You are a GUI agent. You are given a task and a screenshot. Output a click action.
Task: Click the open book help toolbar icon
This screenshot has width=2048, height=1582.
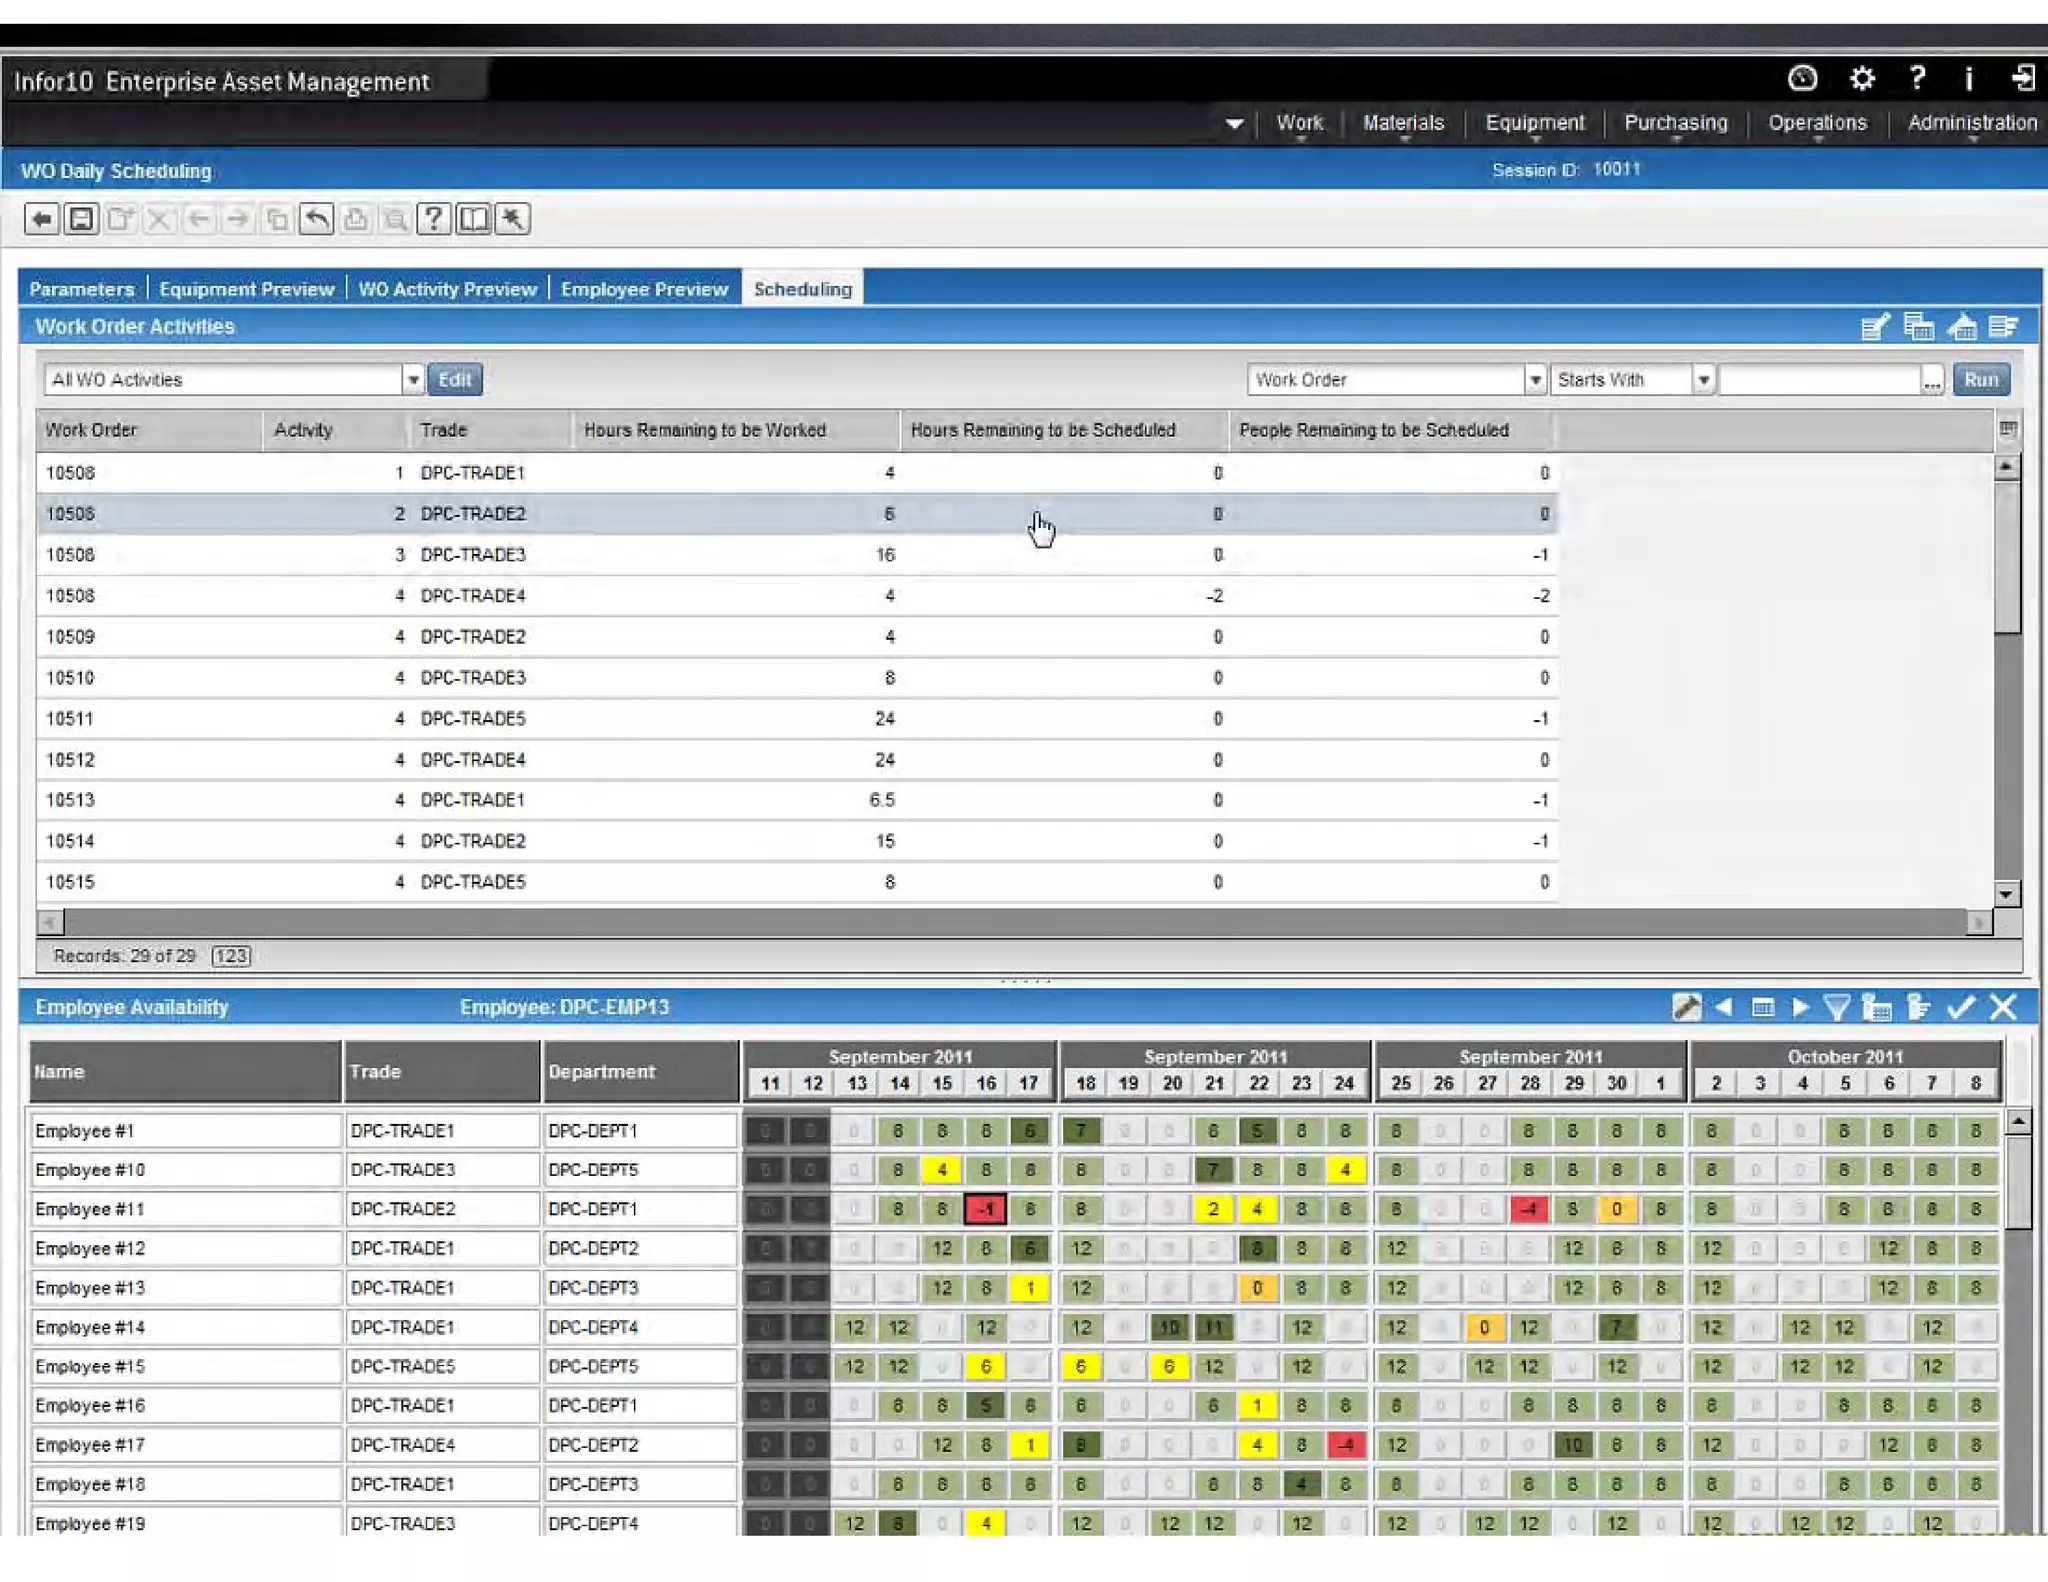[473, 219]
